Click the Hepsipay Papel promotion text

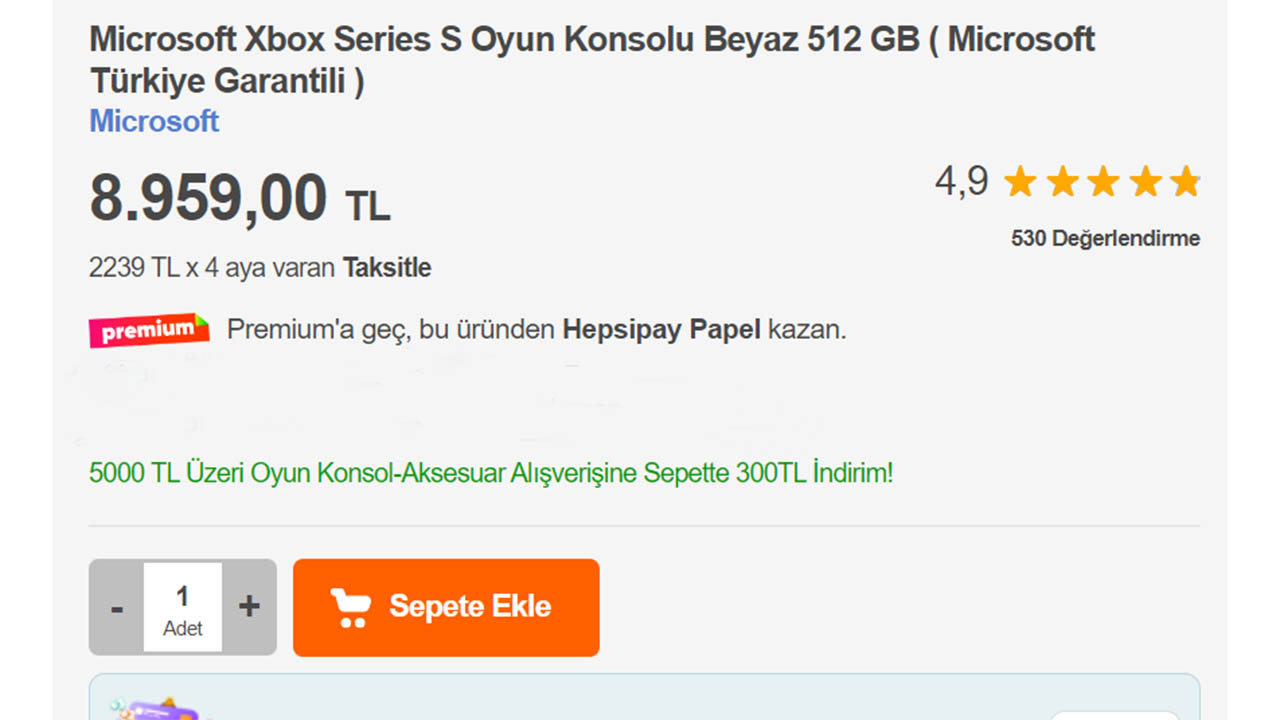point(661,329)
